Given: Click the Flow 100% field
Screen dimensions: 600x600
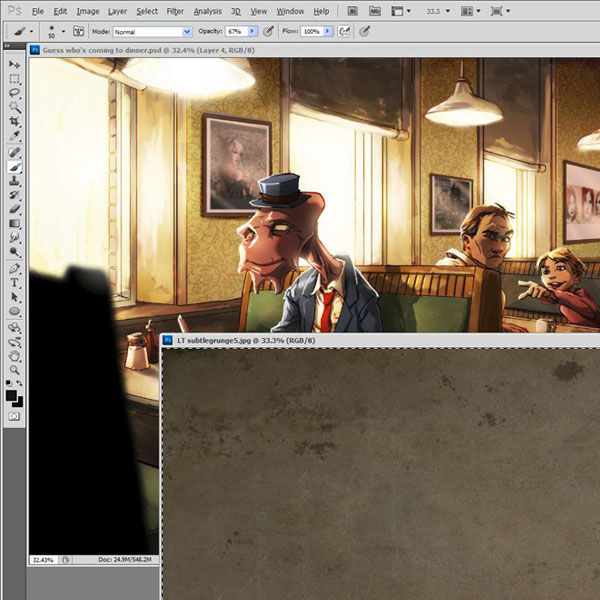Looking at the screenshot, I should click(312, 31).
